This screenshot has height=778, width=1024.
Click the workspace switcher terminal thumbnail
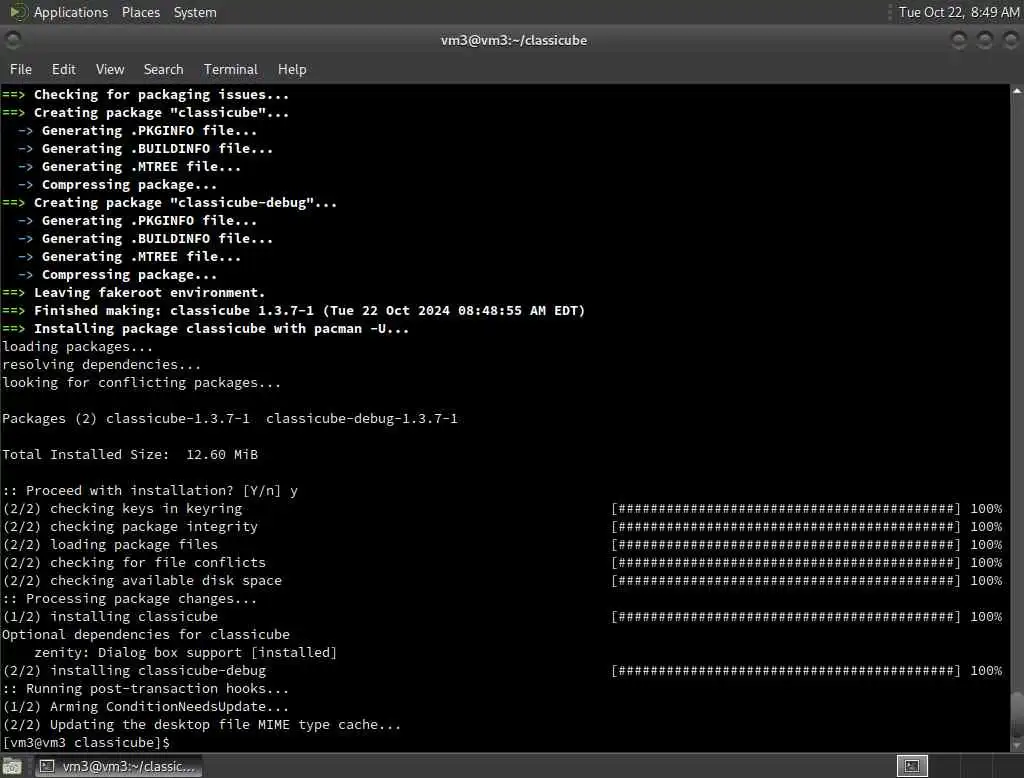(x=912, y=766)
